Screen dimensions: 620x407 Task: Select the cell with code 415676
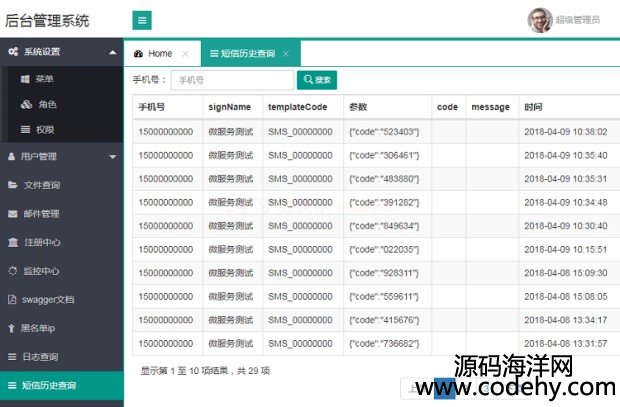coord(387,320)
